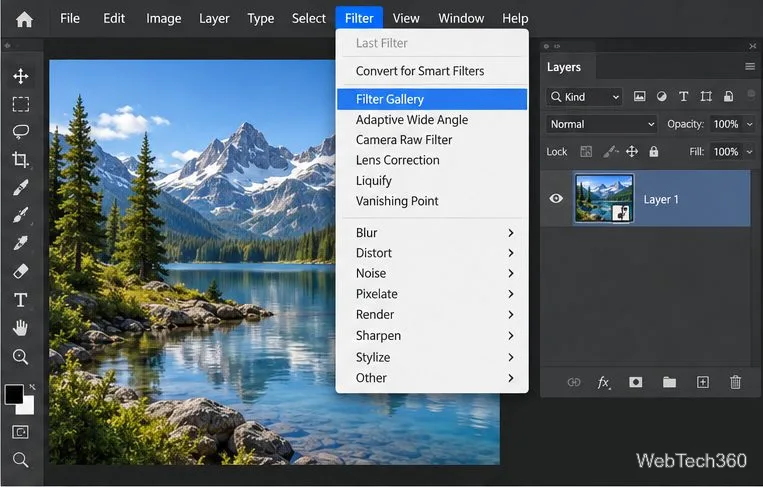Add layer style fx icon
The height and width of the screenshot is (487, 763).
click(604, 382)
